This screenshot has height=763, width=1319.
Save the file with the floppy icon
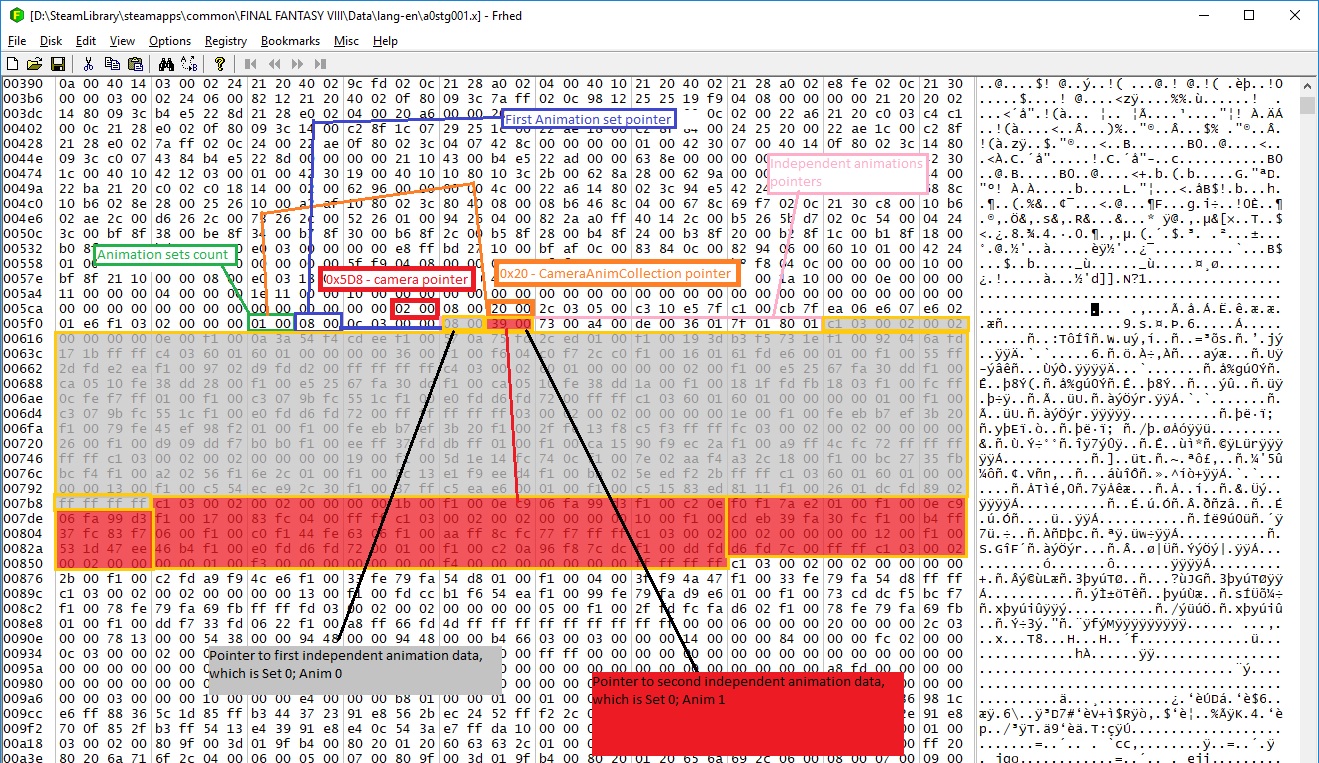coord(59,63)
